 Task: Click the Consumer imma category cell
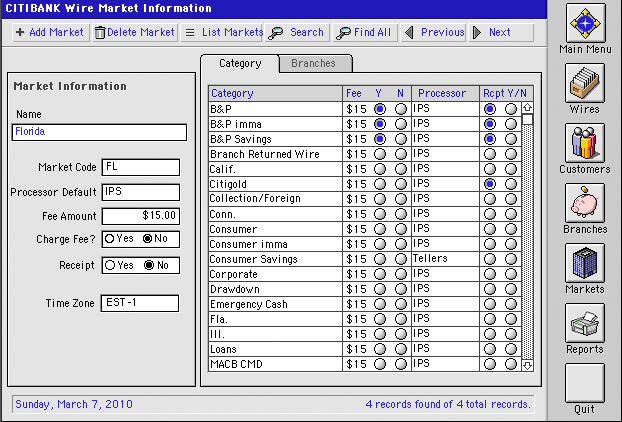[275, 244]
